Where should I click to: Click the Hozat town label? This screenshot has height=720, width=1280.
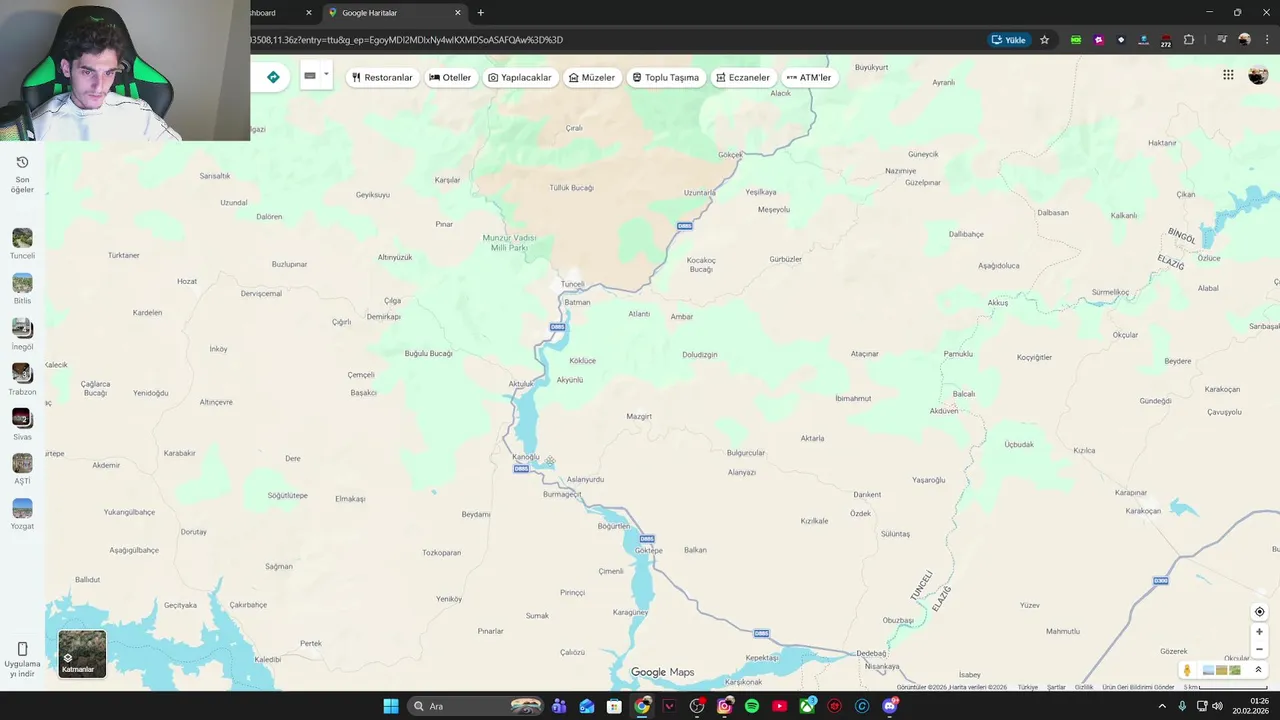pos(187,281)
